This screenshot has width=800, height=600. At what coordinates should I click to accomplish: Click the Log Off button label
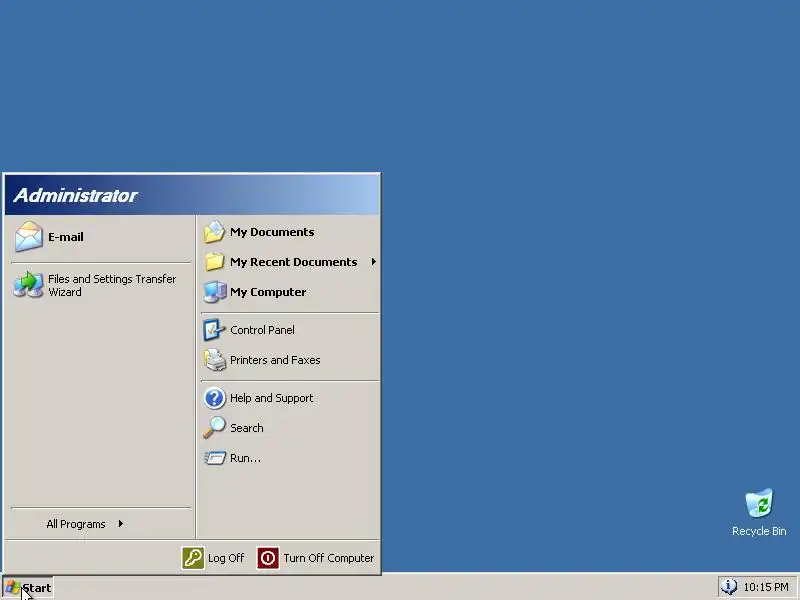click(x=226, y=558)
